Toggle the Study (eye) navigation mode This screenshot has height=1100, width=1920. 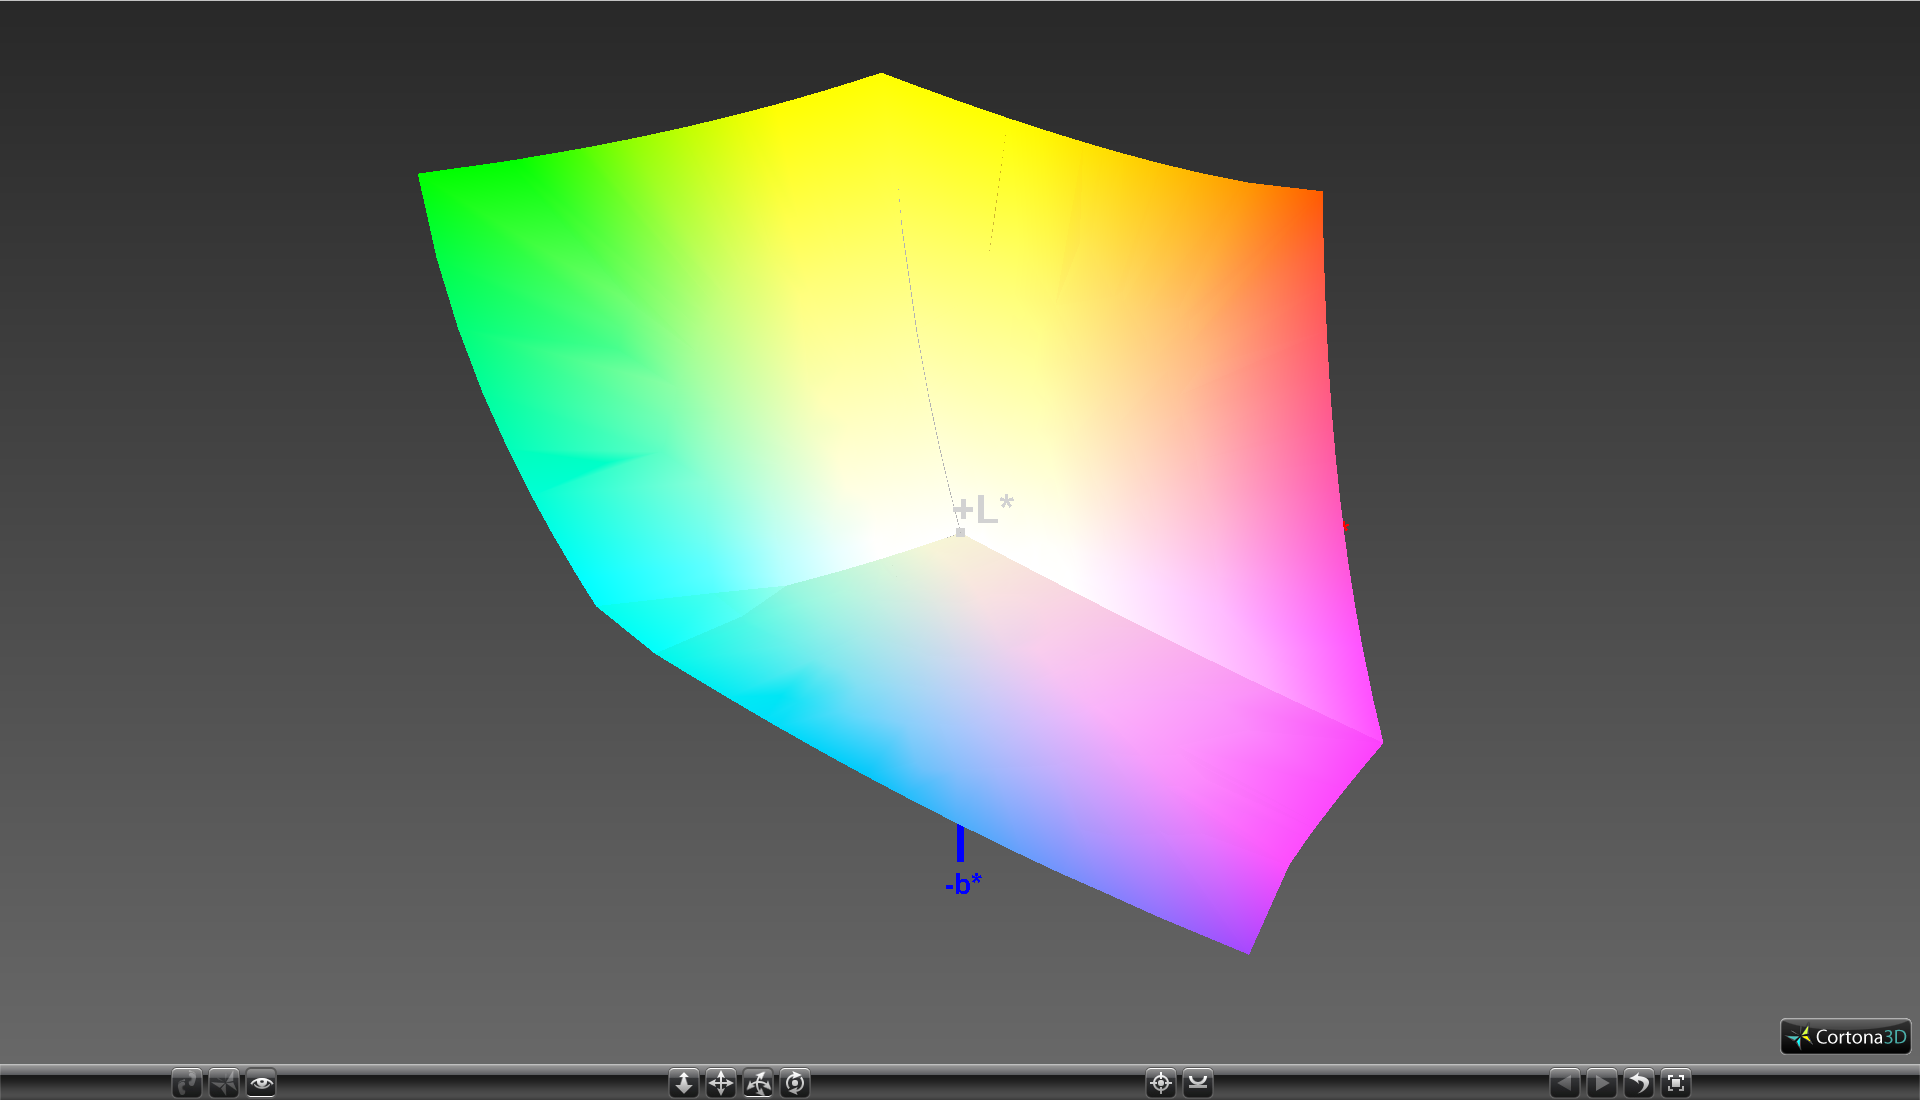(x=261, y=1083)
